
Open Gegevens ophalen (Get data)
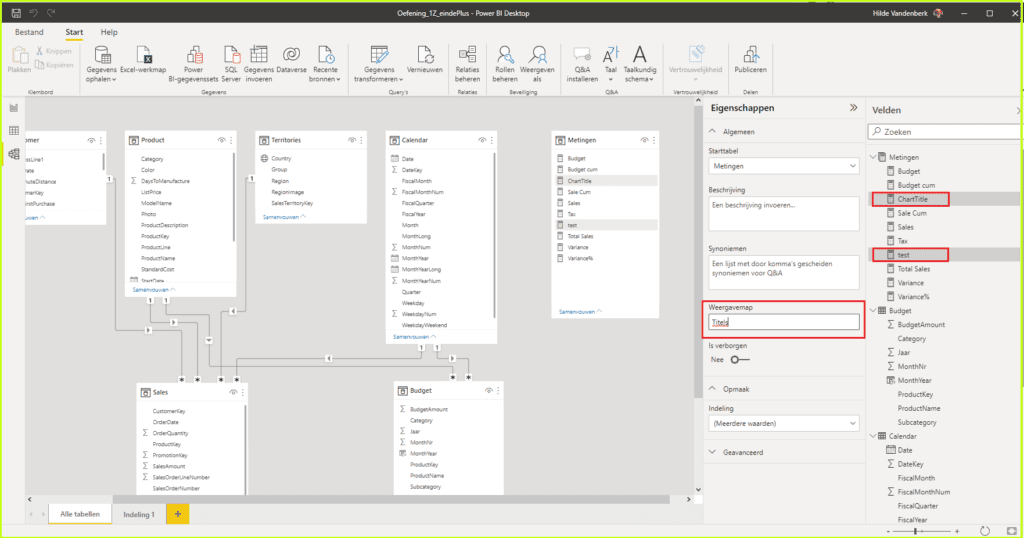tap(101, 64)
